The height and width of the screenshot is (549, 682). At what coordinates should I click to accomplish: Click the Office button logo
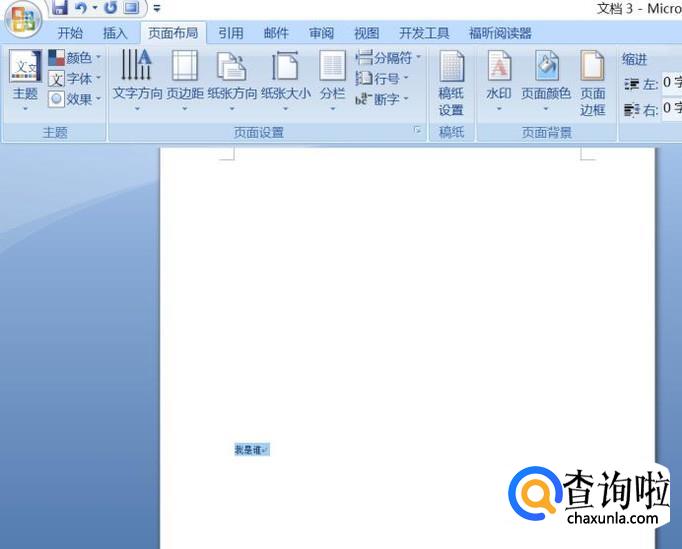[23, 18]
